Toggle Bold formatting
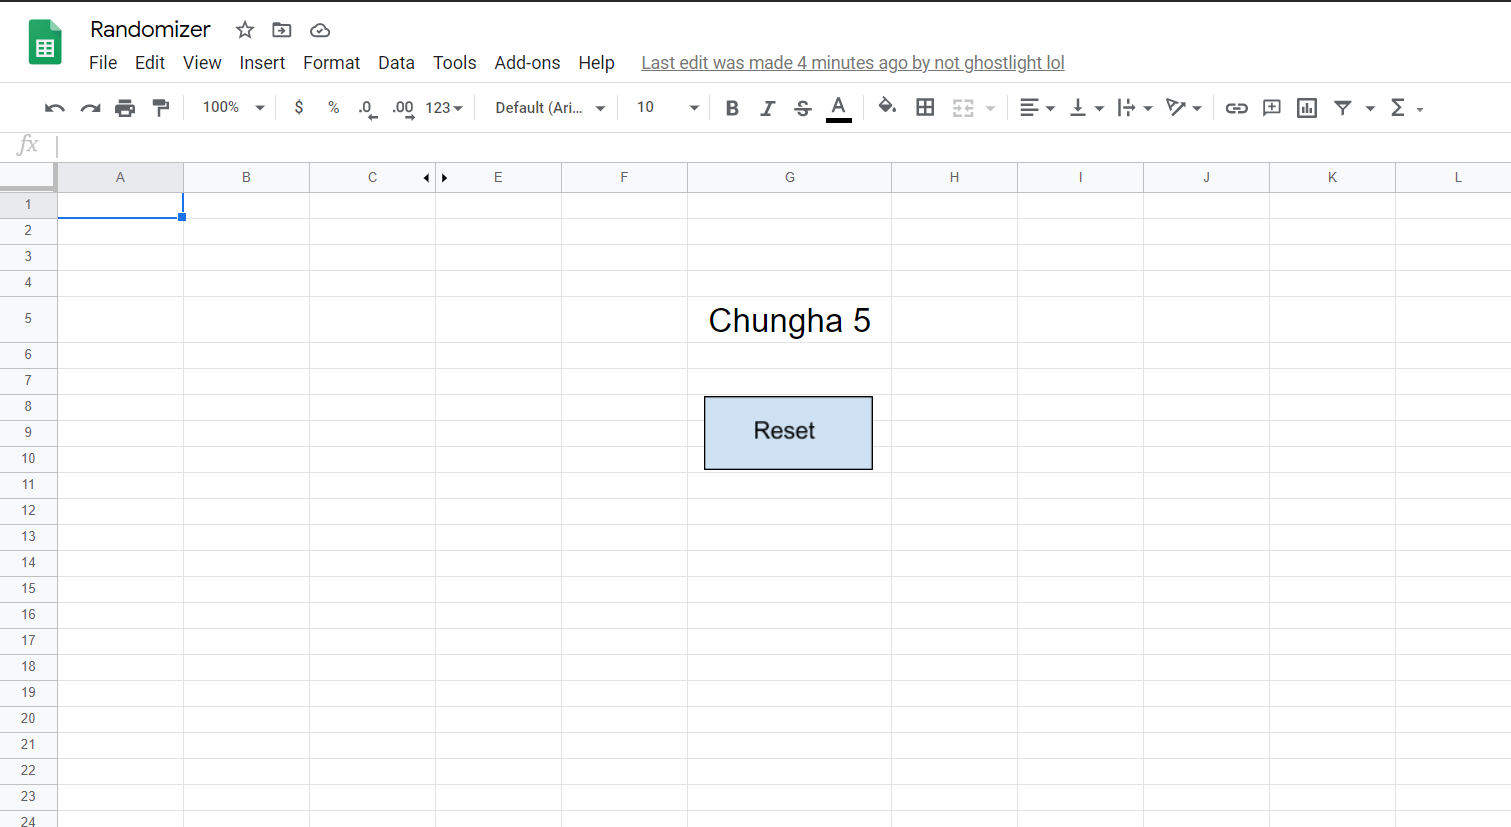1511x827 pixels. point(732,108)
